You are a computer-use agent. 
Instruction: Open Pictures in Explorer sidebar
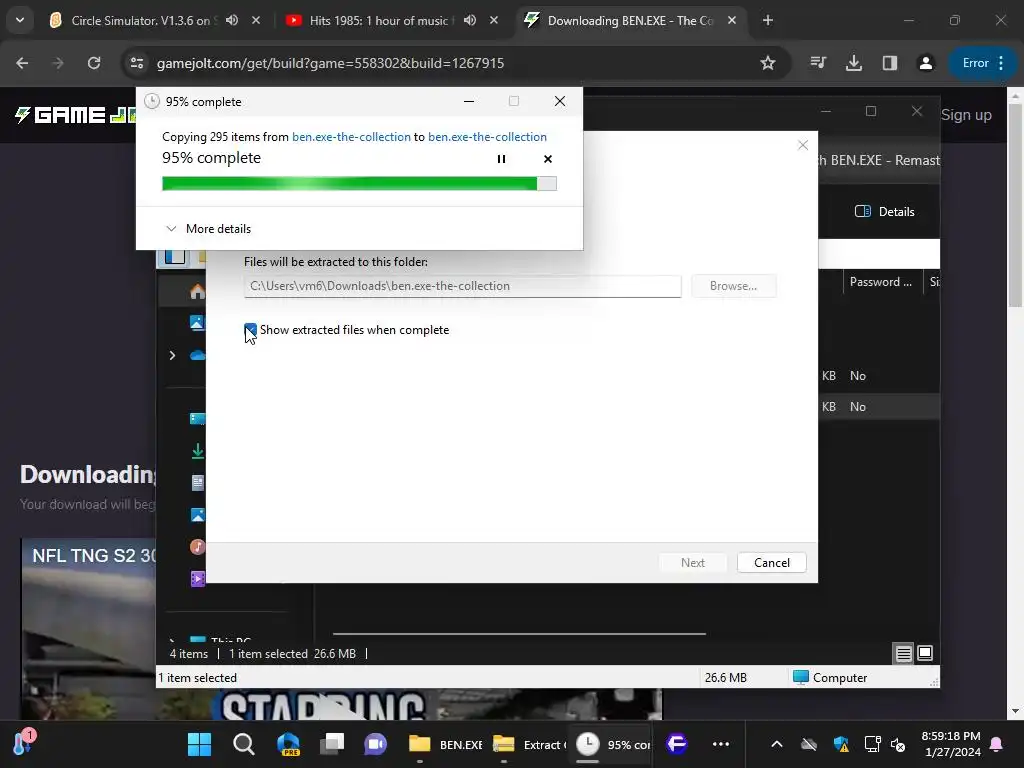click(x=197, y=515)
